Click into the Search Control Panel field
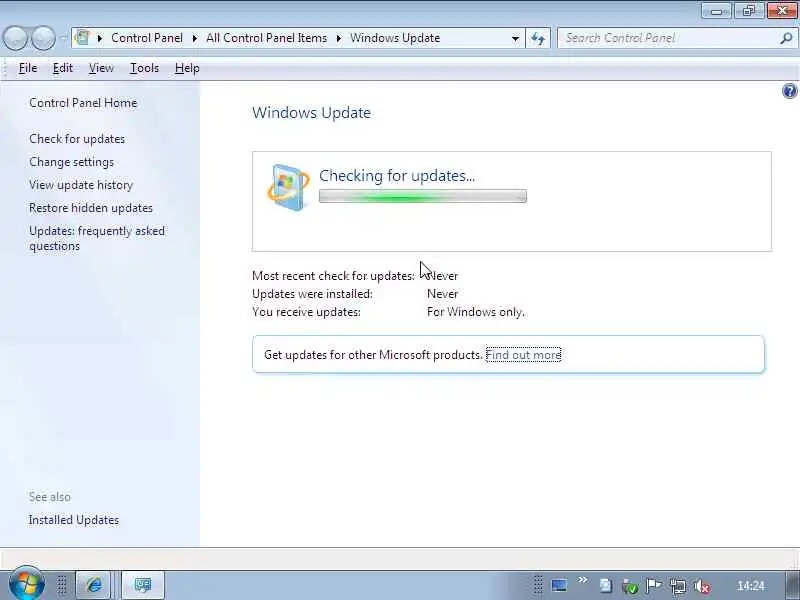The width and height of the screenshot is (800, 600). pyautogui.click(x=669, y=38)
